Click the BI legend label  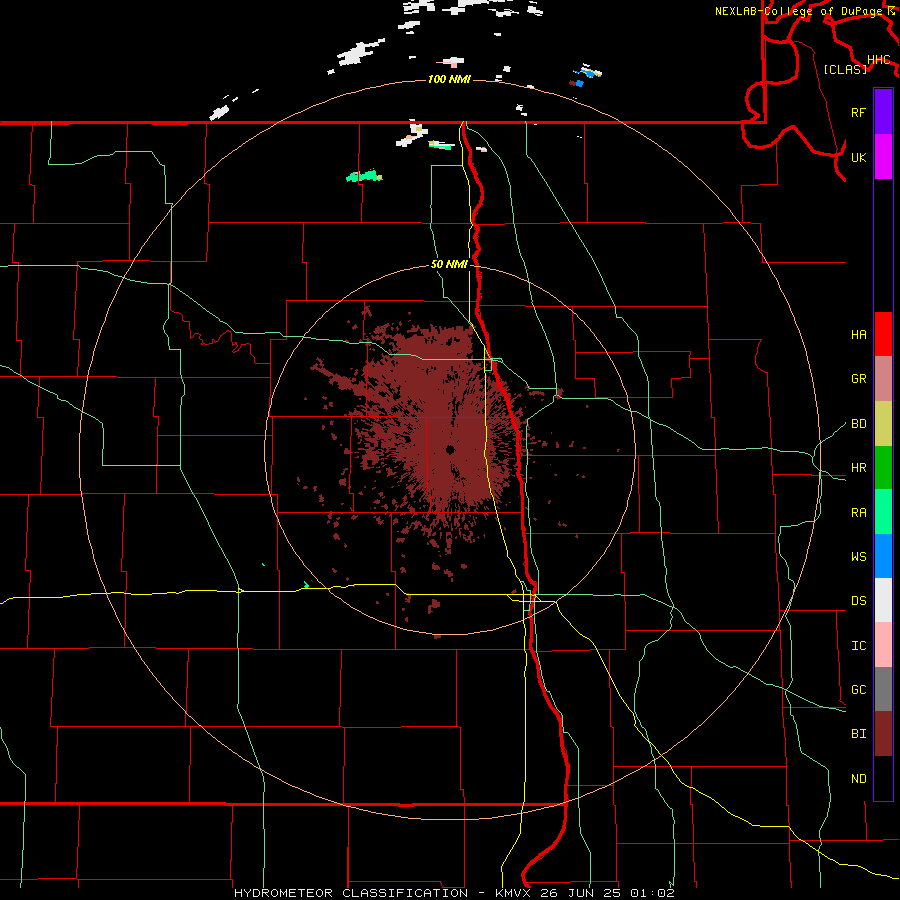click(858, 734)
